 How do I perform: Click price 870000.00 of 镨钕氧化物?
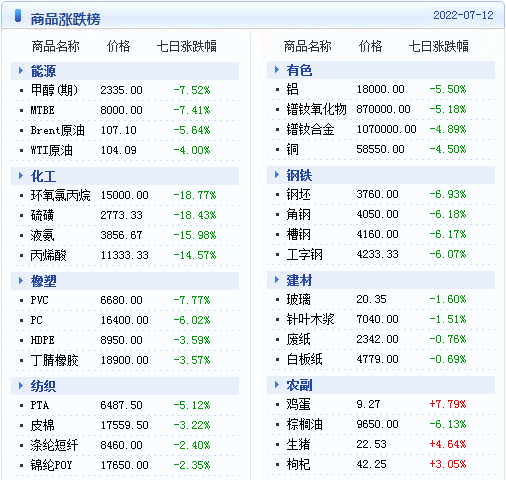tap(383, 109)
